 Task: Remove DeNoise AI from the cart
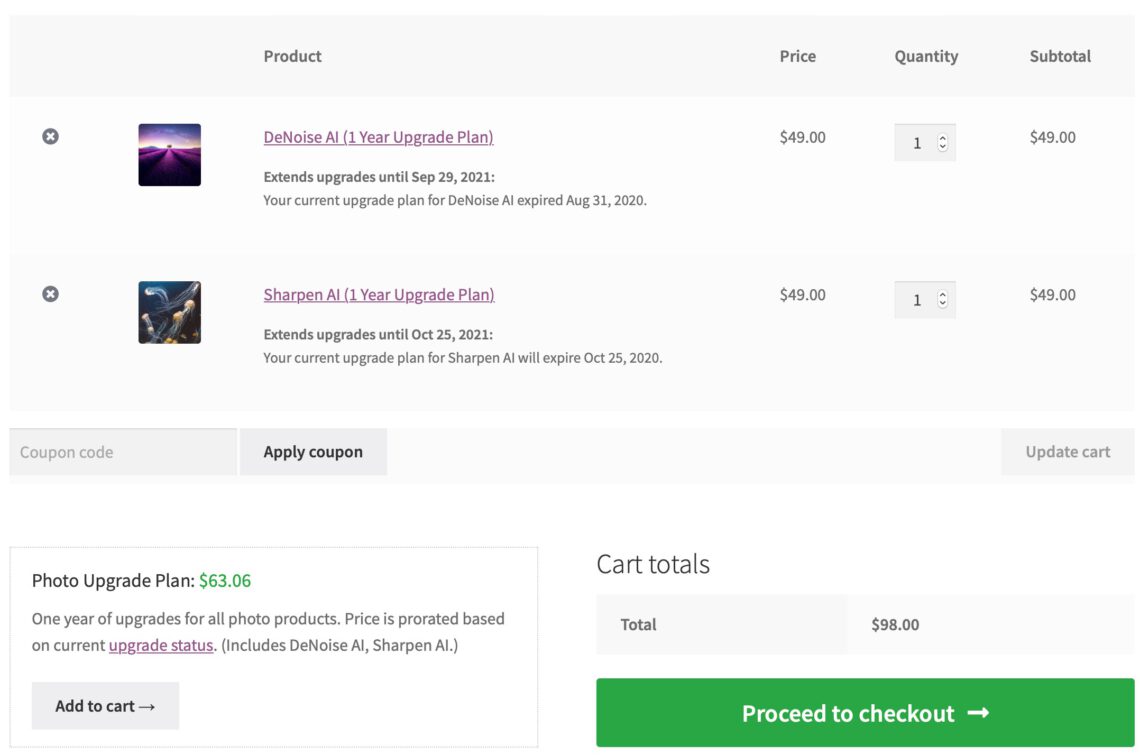(50, 136)
